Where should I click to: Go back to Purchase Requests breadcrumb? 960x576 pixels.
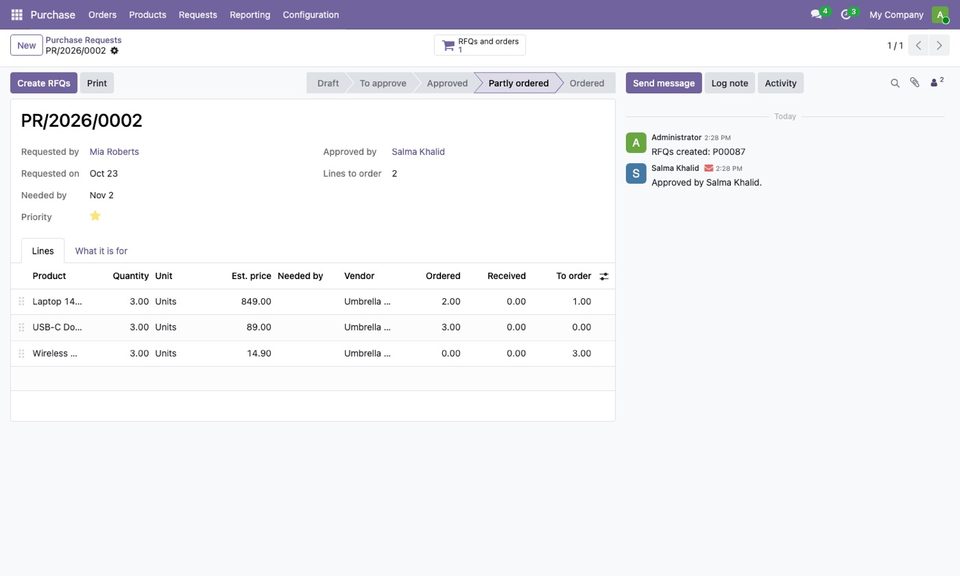pos(83,40)
